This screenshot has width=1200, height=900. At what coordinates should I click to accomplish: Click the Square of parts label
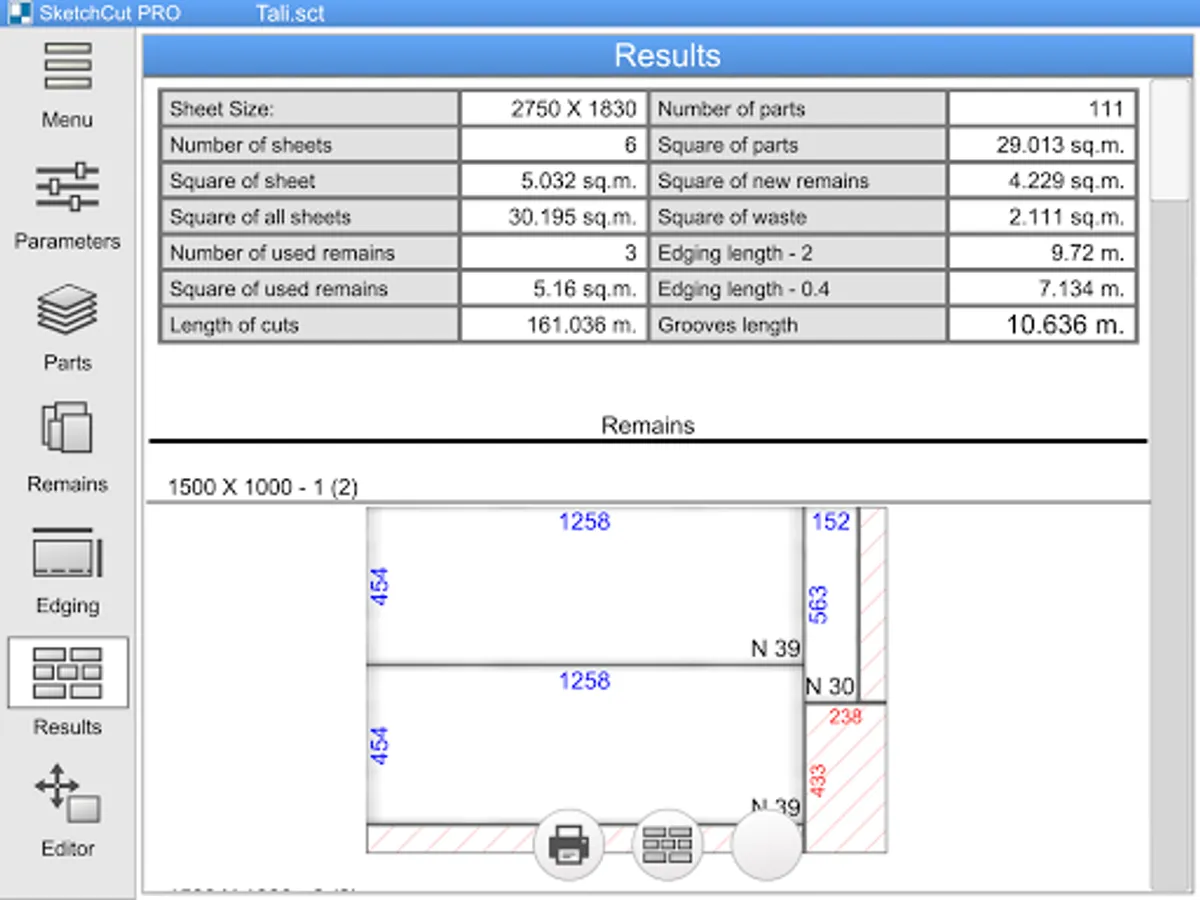[728, 145]
